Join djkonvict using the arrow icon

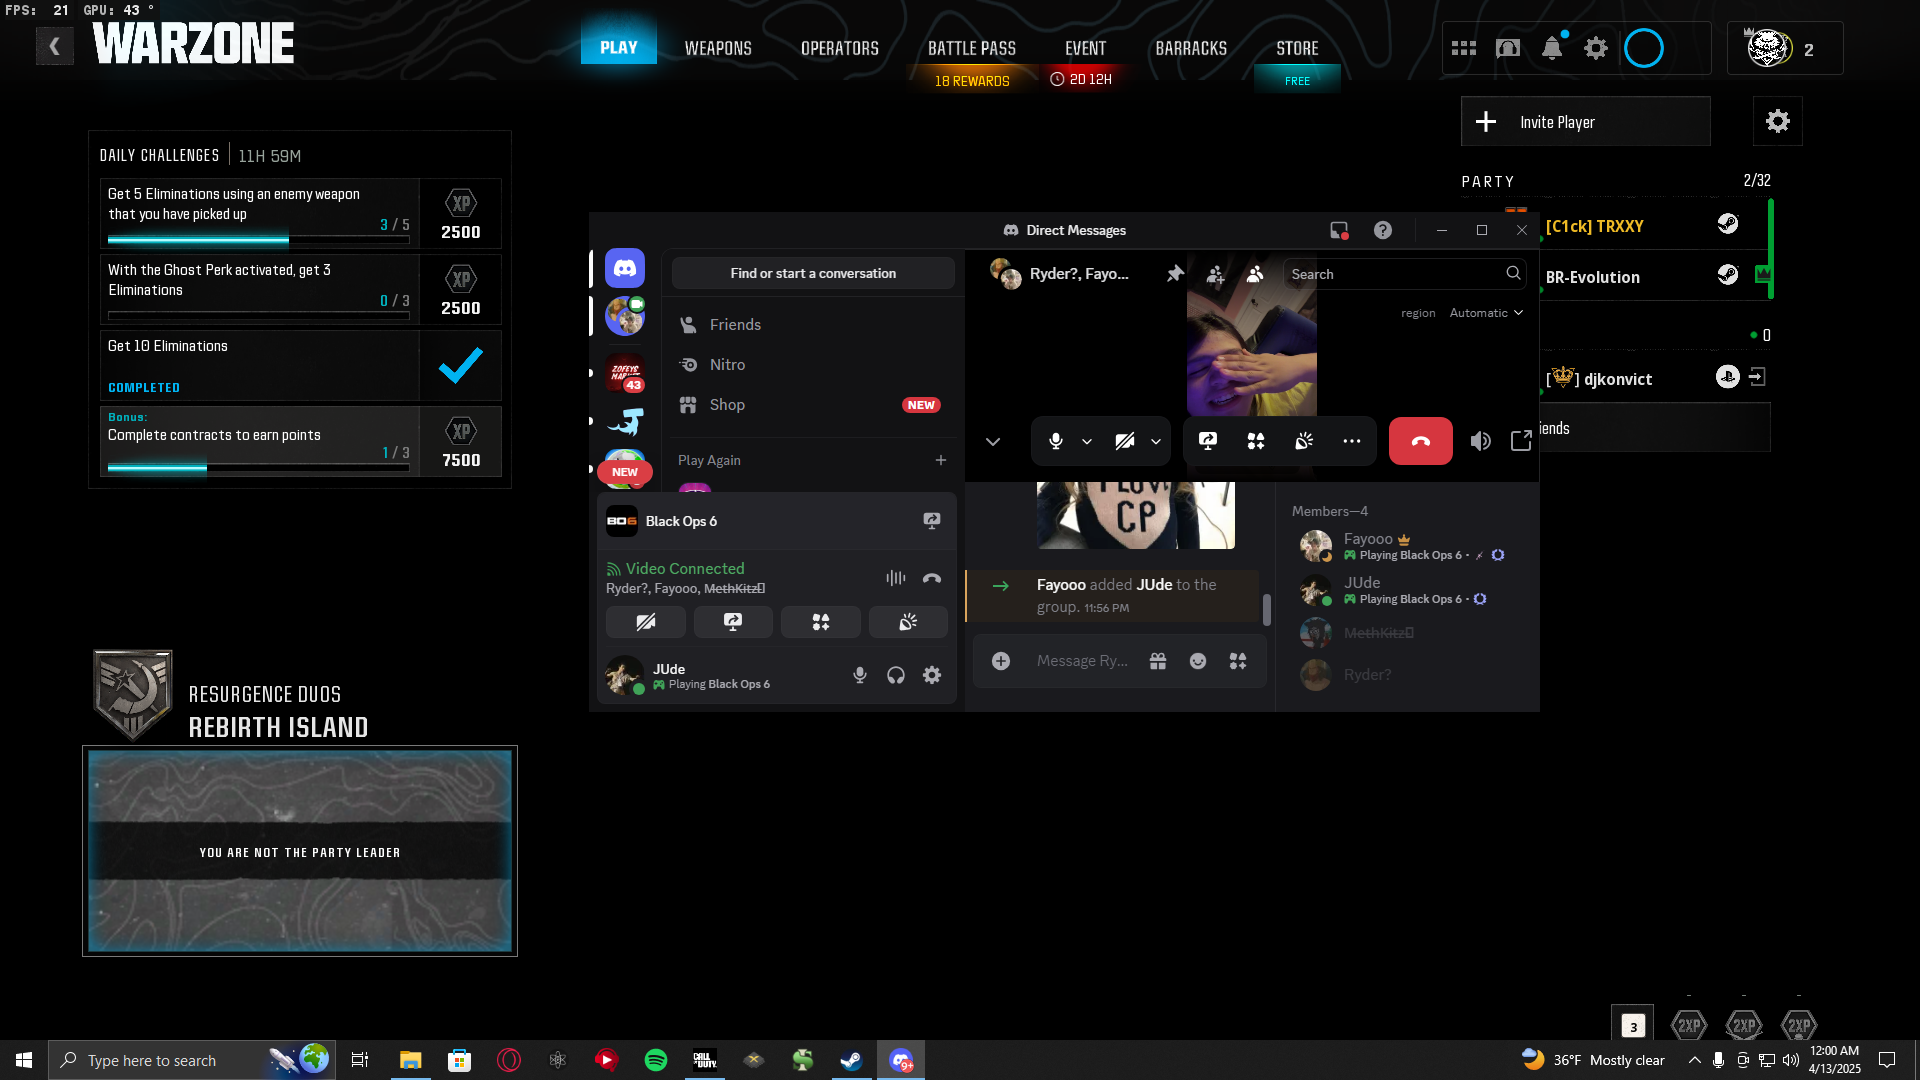[x=1758, y=377]
